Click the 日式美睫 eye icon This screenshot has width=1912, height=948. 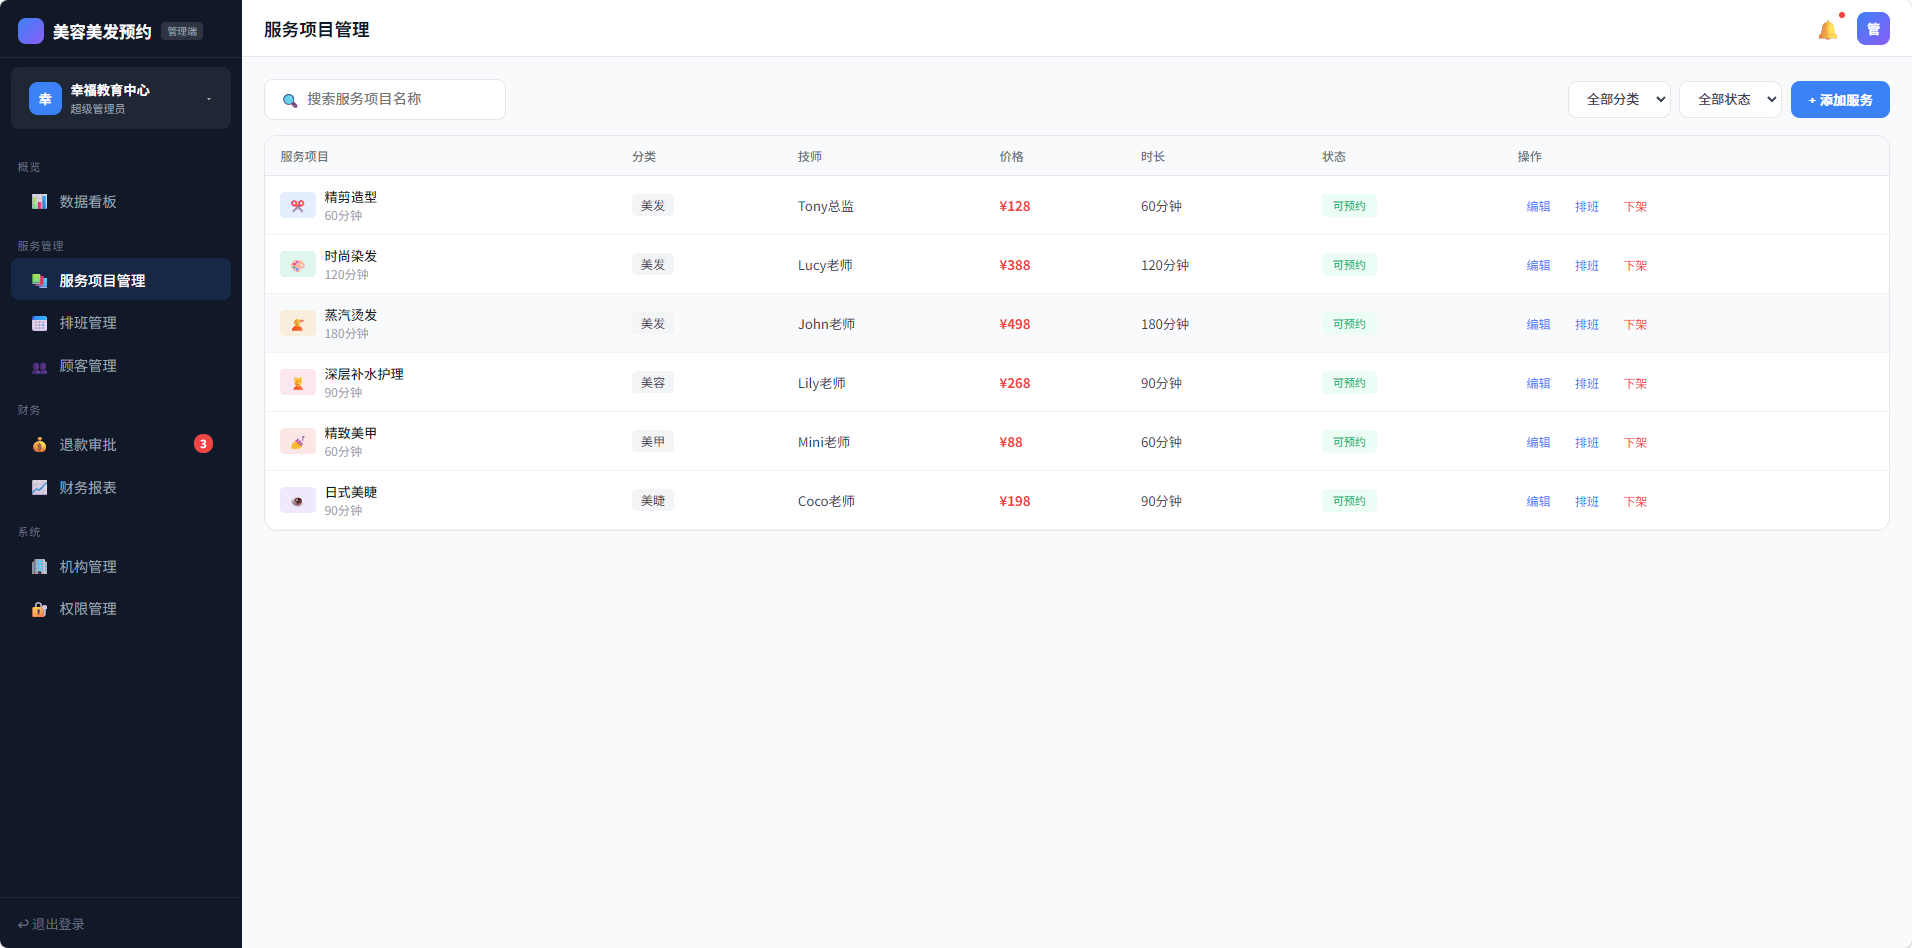click(x=297, y=501)
